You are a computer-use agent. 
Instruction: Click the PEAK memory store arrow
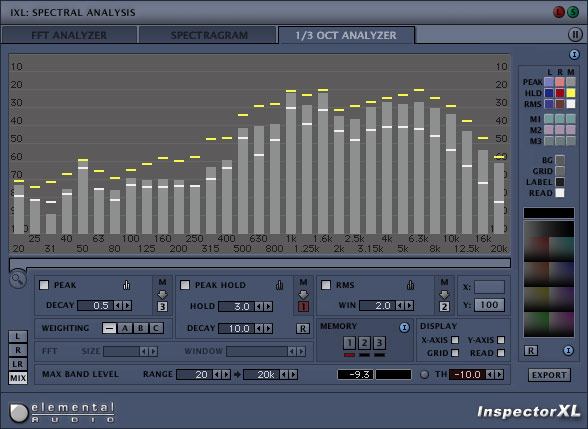point(162,295)
